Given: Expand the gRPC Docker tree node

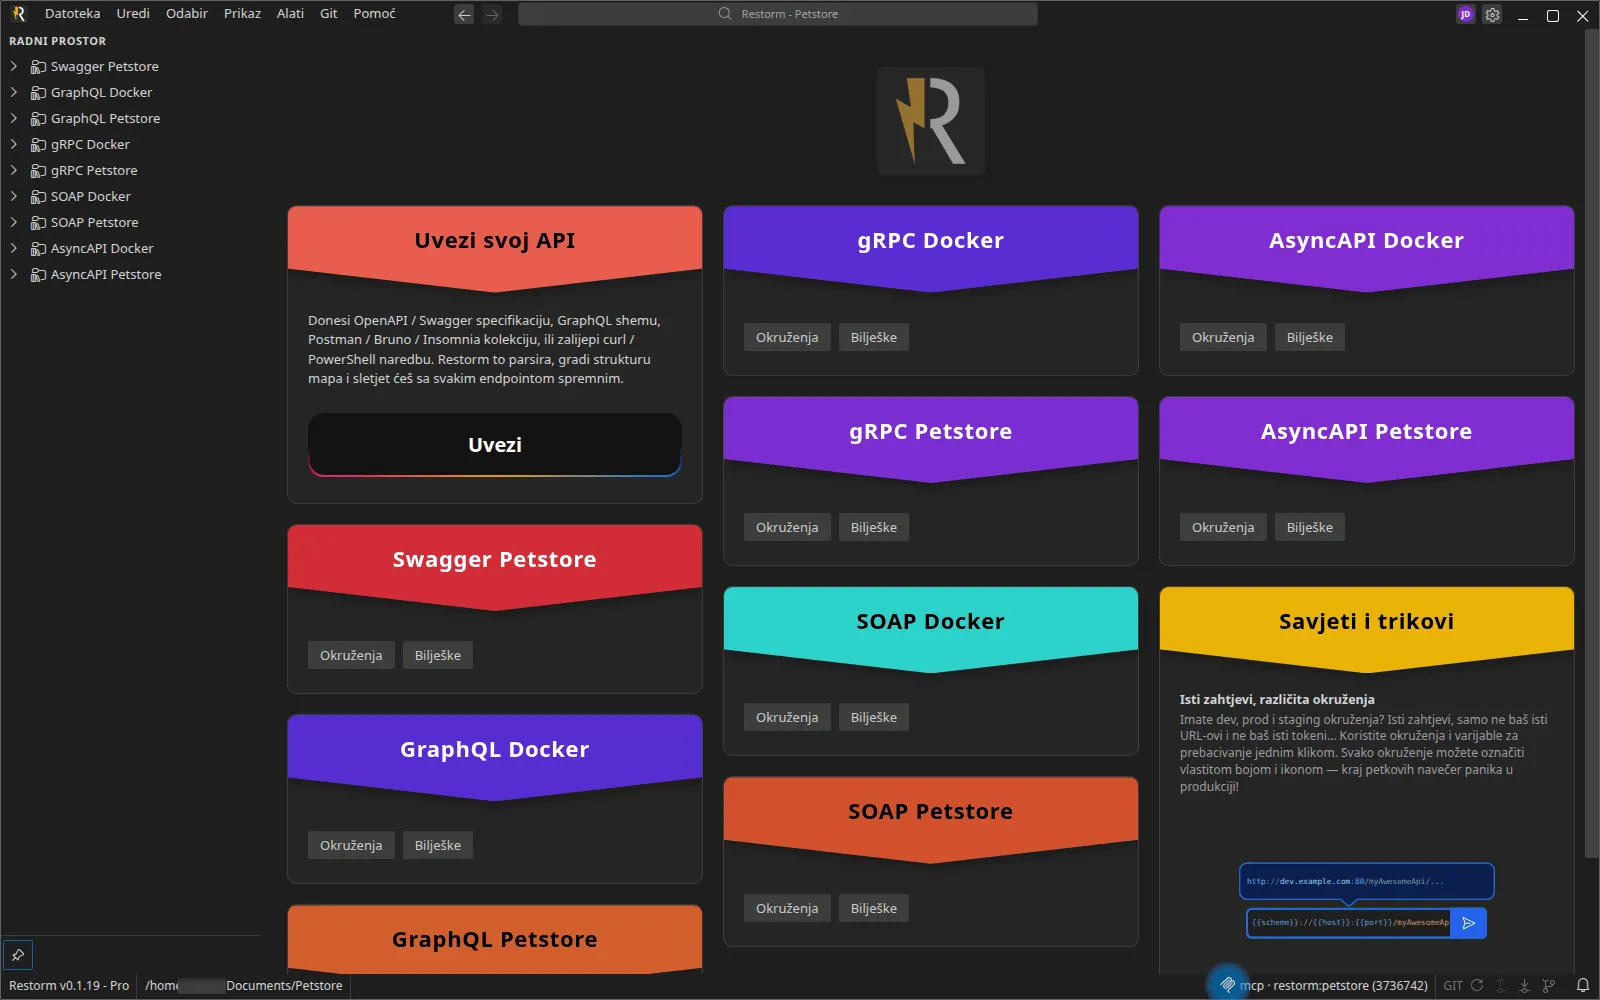Looking at the screenshot, I should point(14,144).
